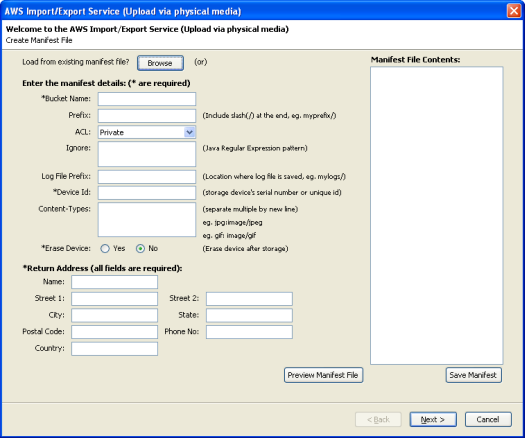The width and height of the screenshot is (525, 438).
Task: Click the 'Erase device after storage' hint
Action: [245, 249]
